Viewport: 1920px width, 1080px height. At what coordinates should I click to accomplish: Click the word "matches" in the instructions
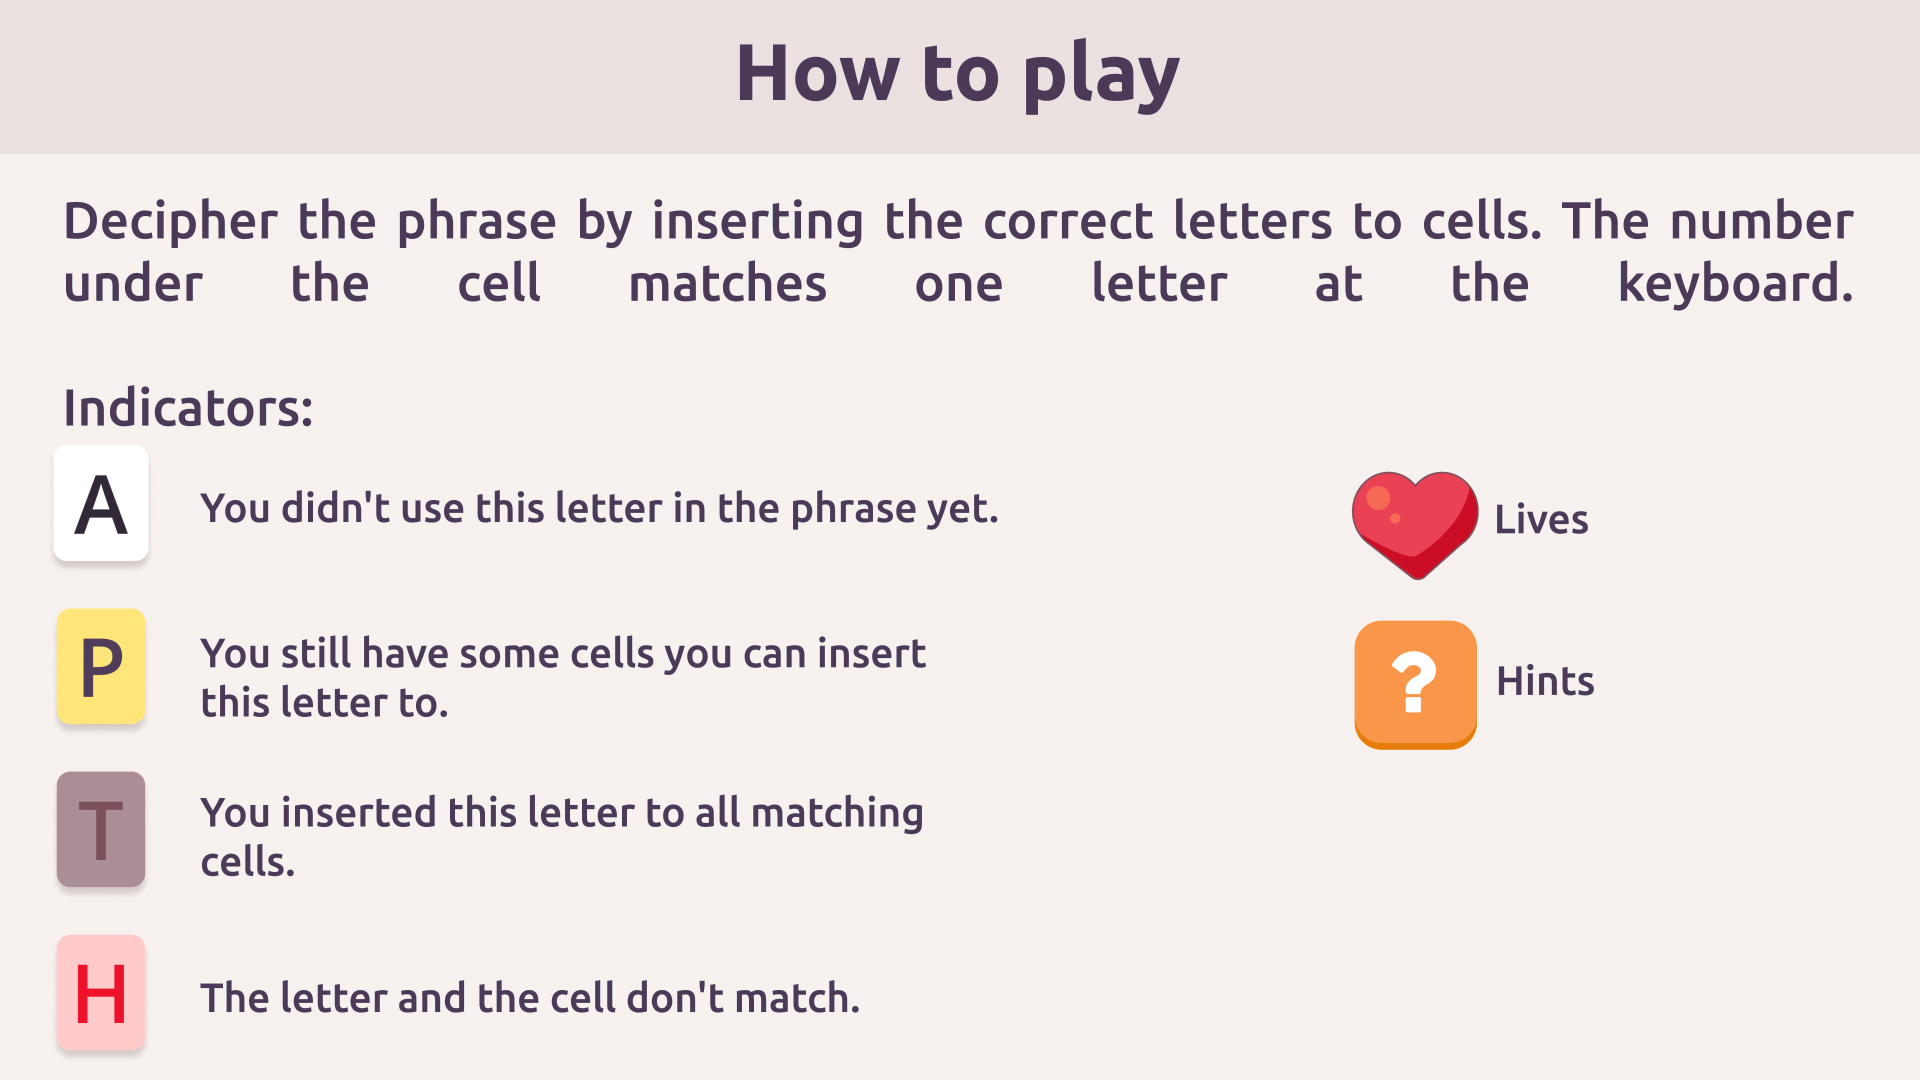pyautogui.click(x=727, y=284)
